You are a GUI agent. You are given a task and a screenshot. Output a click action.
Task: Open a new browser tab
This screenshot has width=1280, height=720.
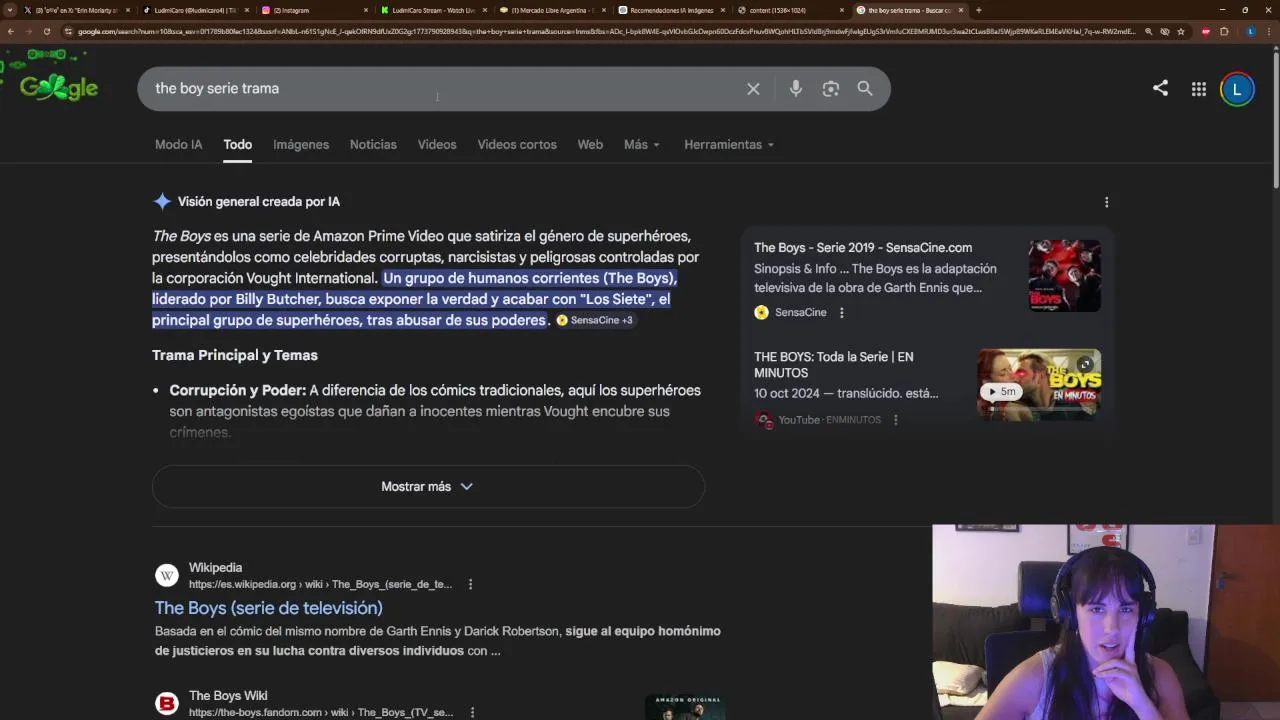pos(978,10)
